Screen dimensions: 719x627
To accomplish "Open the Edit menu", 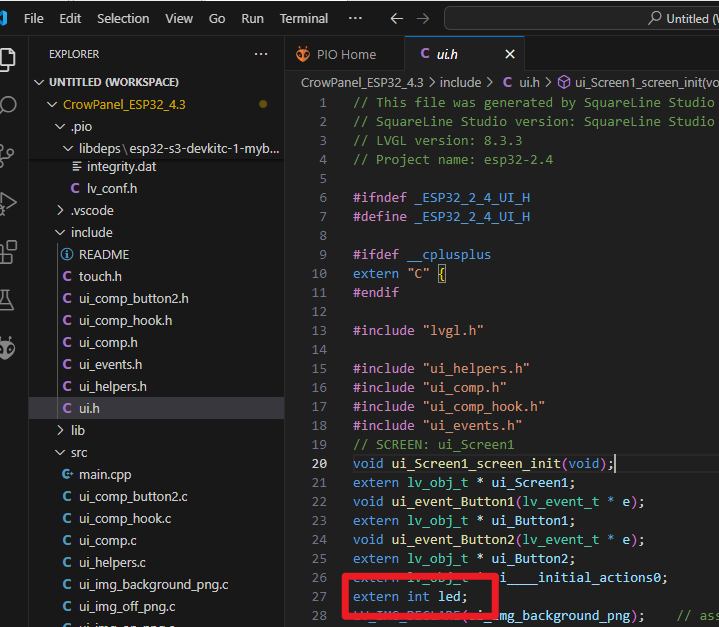I will (70, 19).
